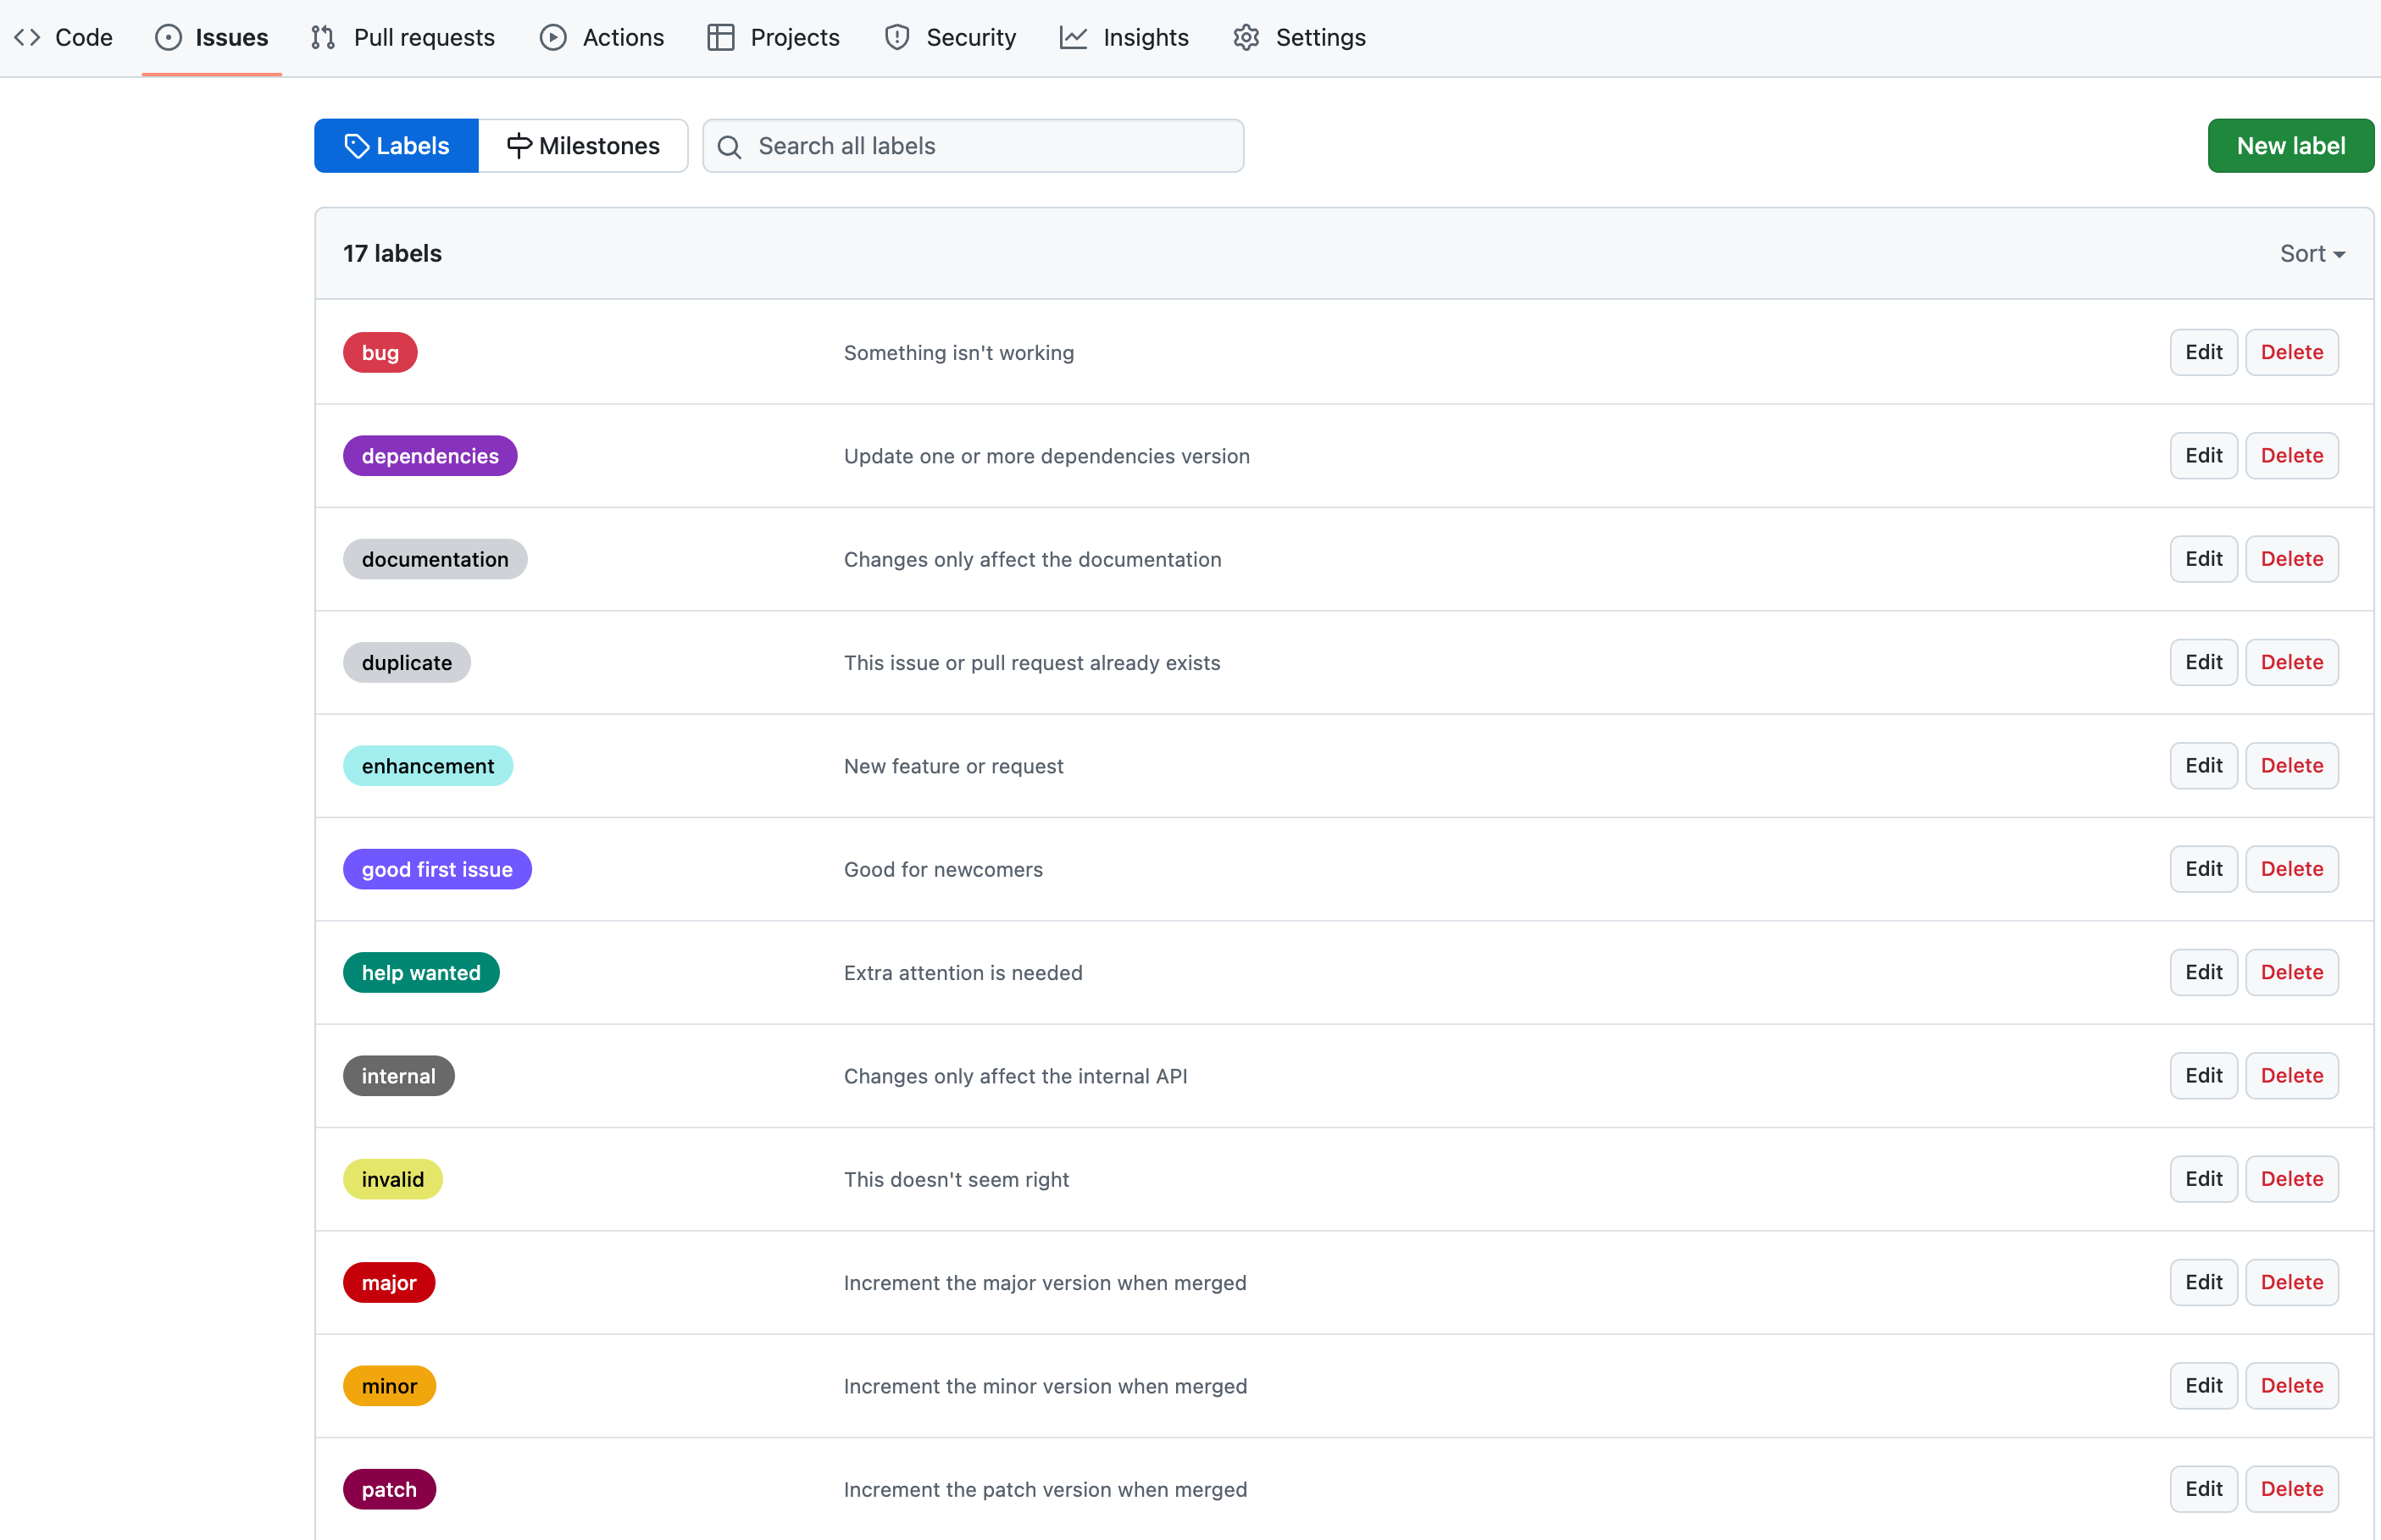Click Search all labels input field
The height and width of the screenshot is (1540, 2381).
[972, 144]
